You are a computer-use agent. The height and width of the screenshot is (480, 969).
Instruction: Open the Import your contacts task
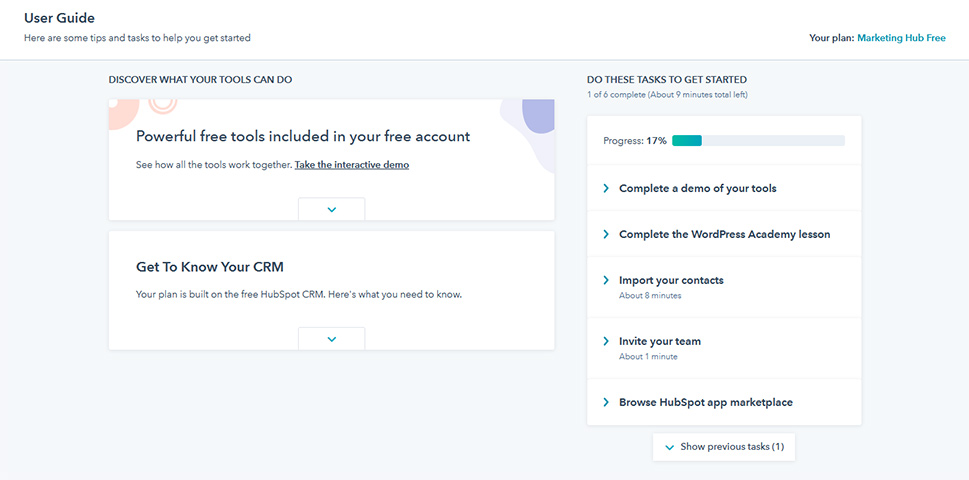pyautogui.click(x=724, y=287)
